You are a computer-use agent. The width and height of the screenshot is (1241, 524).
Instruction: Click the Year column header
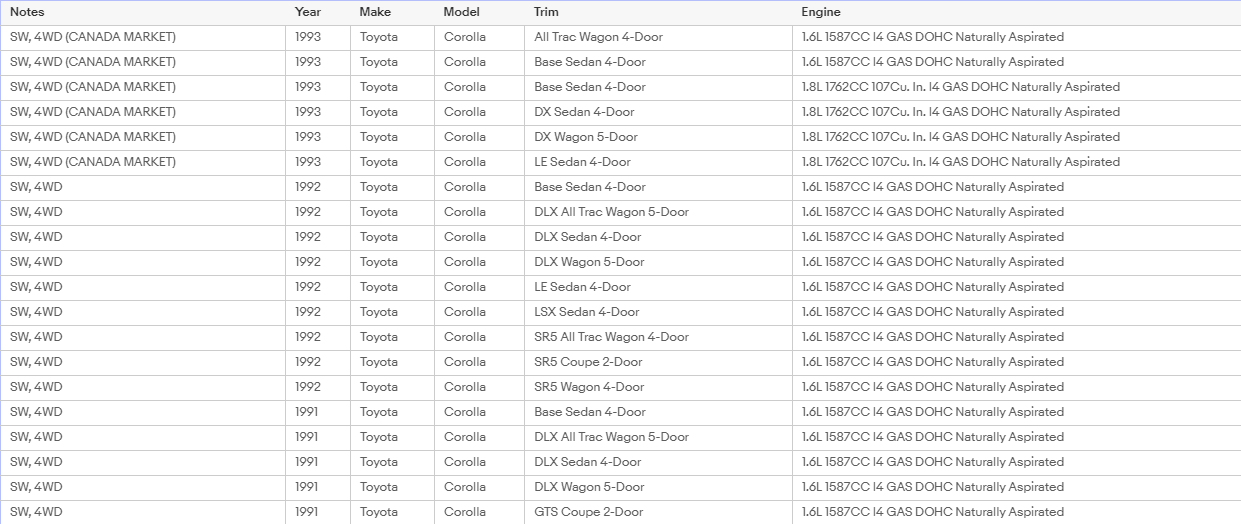click(318, 12)
